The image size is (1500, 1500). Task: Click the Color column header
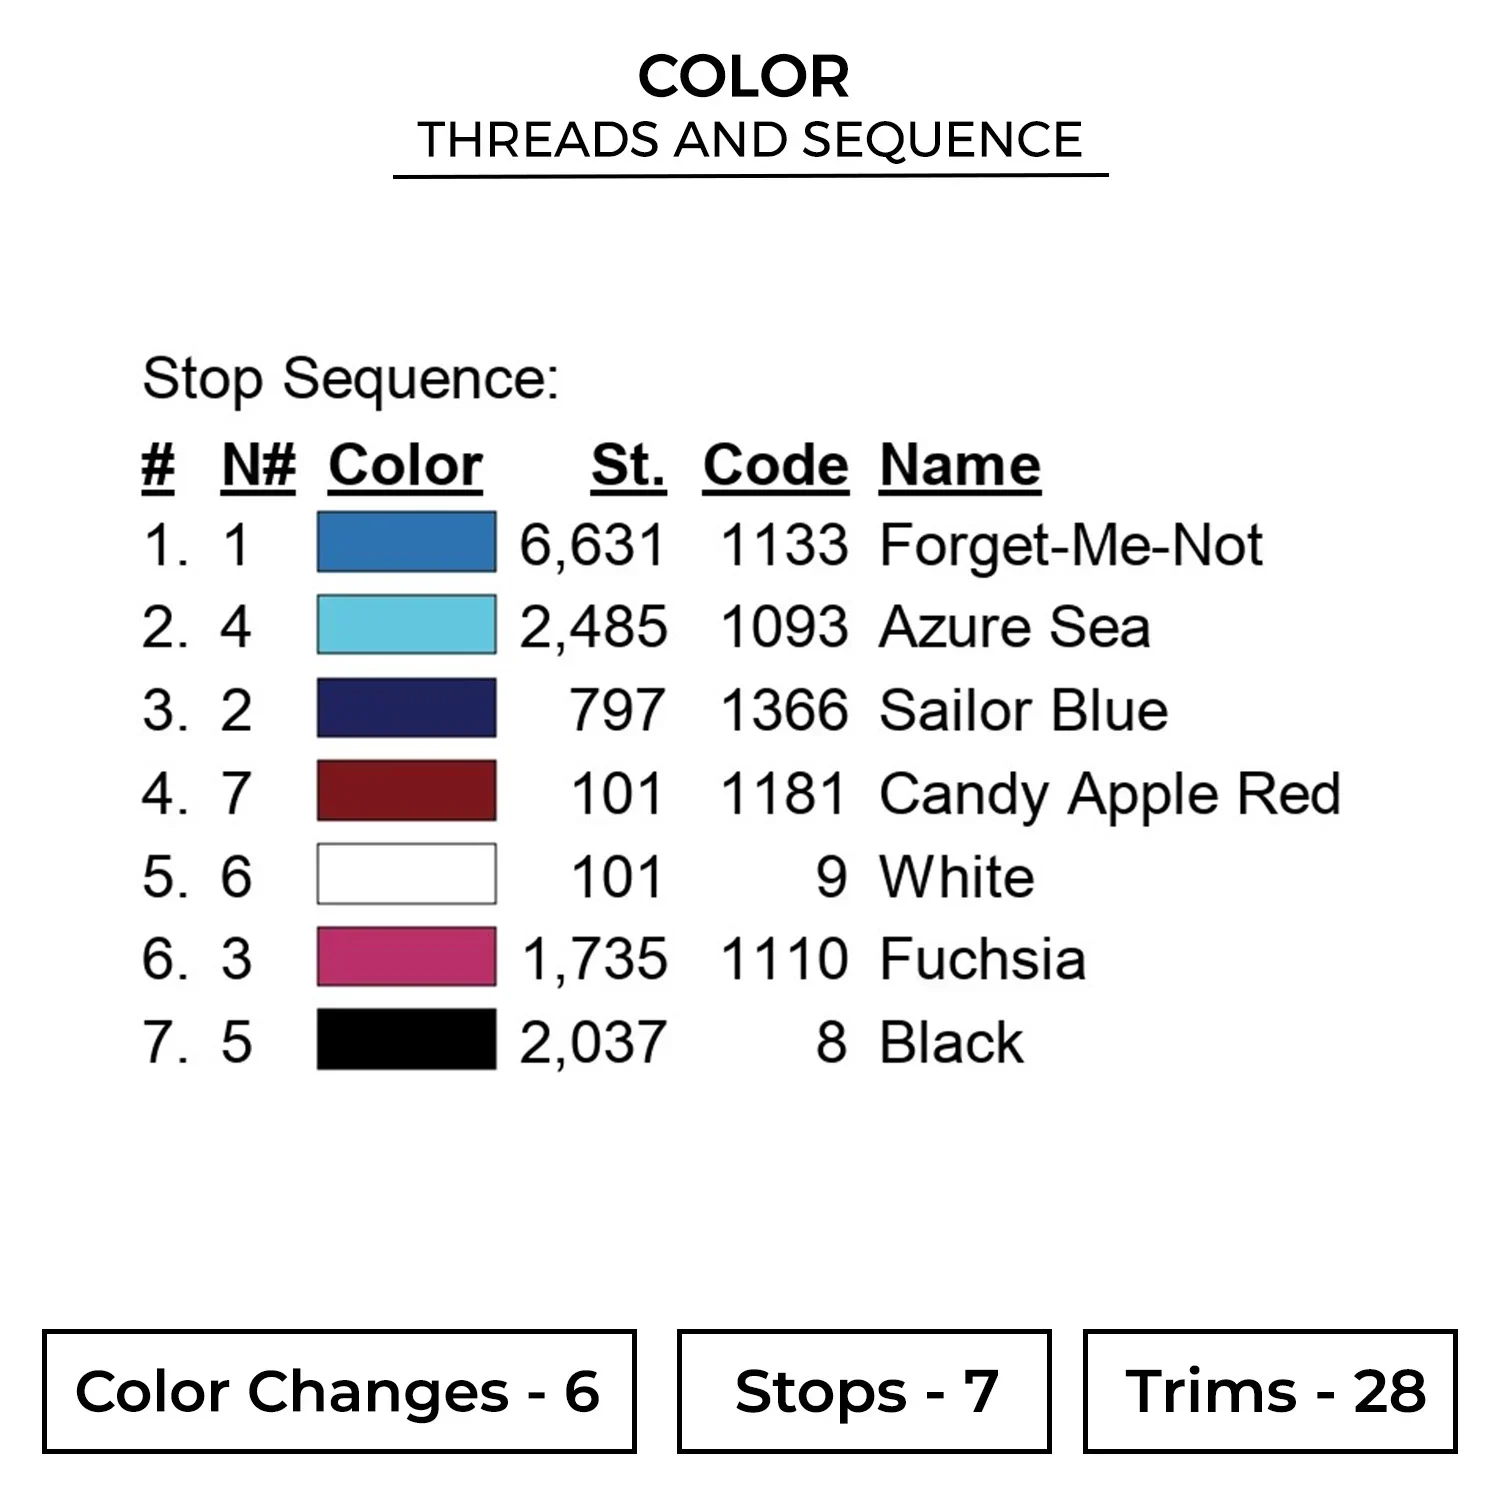[405, 466]
